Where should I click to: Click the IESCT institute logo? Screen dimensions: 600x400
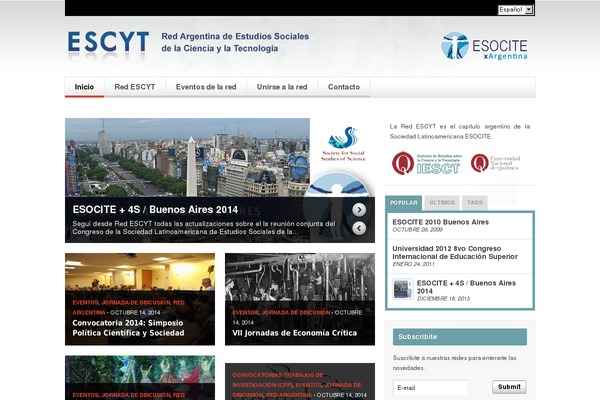427,163
